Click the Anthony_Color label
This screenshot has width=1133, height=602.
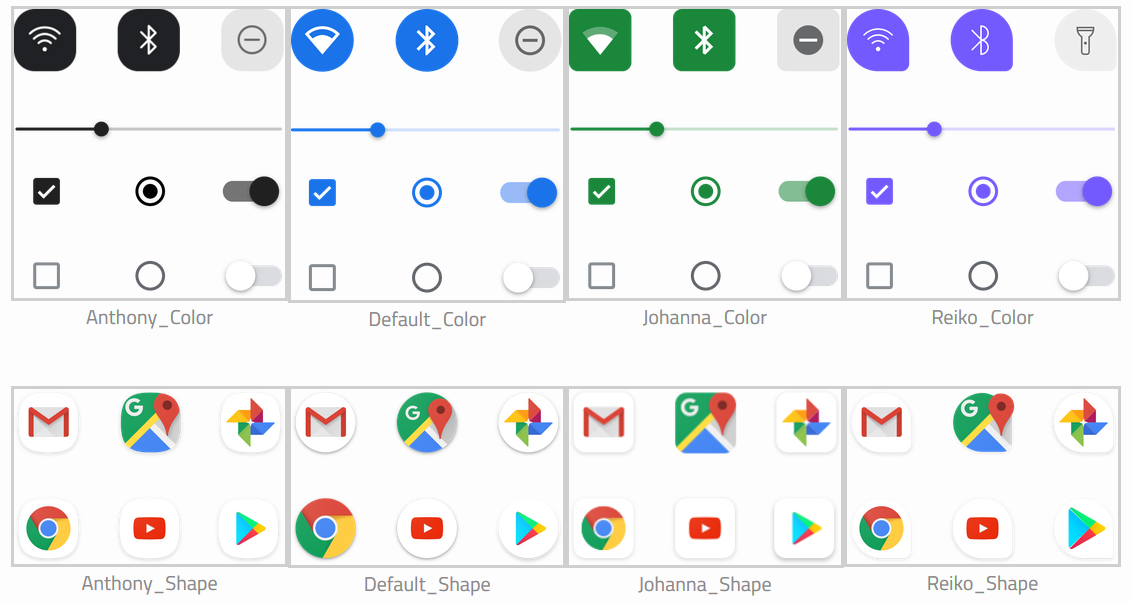pos(149,317)
